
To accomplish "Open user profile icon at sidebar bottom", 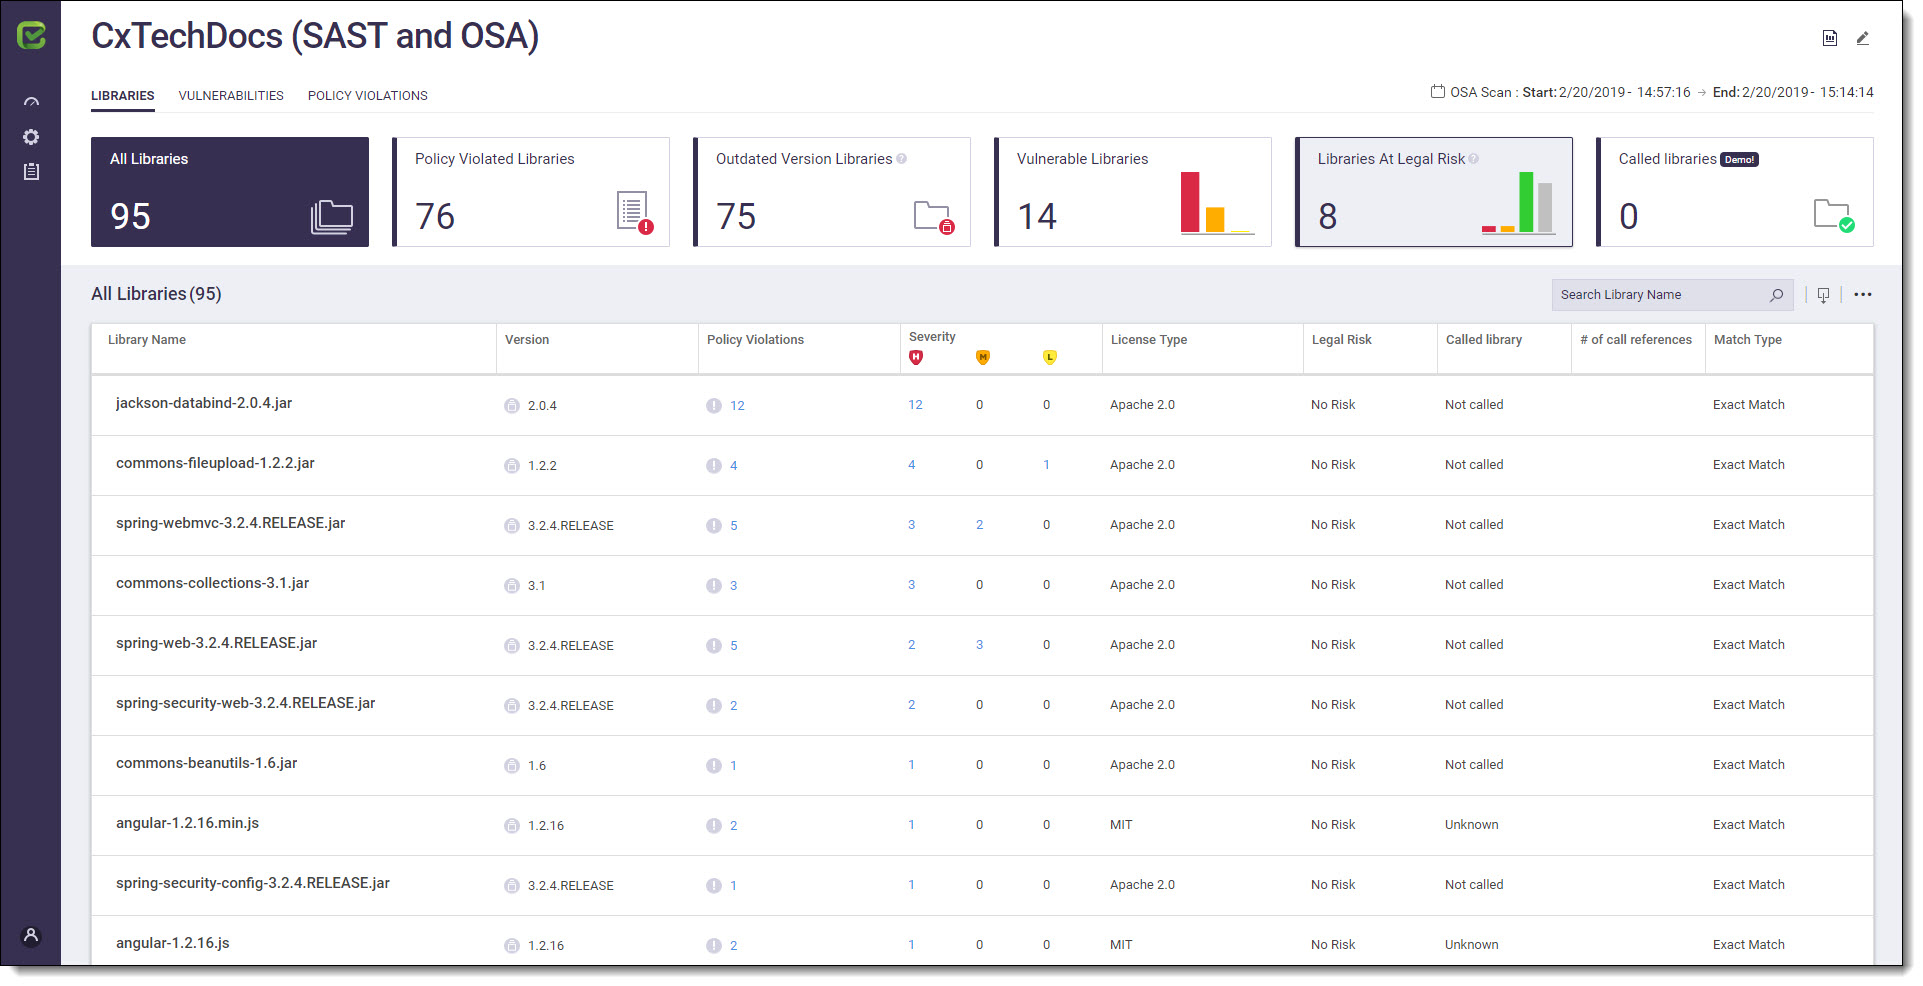I will pos(31,936).
